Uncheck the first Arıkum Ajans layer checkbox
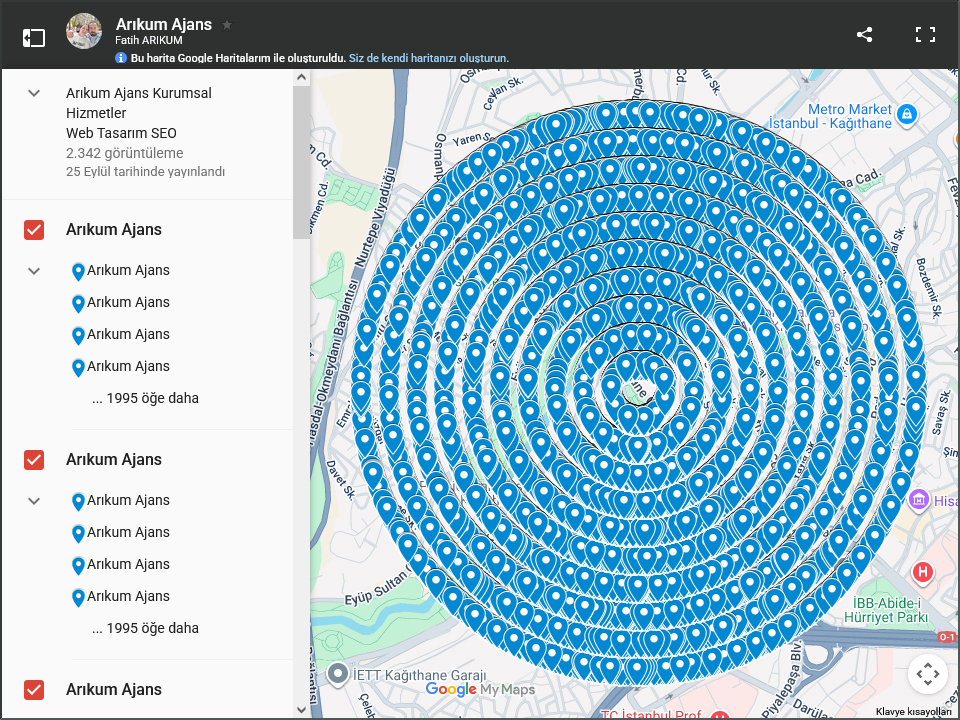960x720 pixels. click(34, 230)
